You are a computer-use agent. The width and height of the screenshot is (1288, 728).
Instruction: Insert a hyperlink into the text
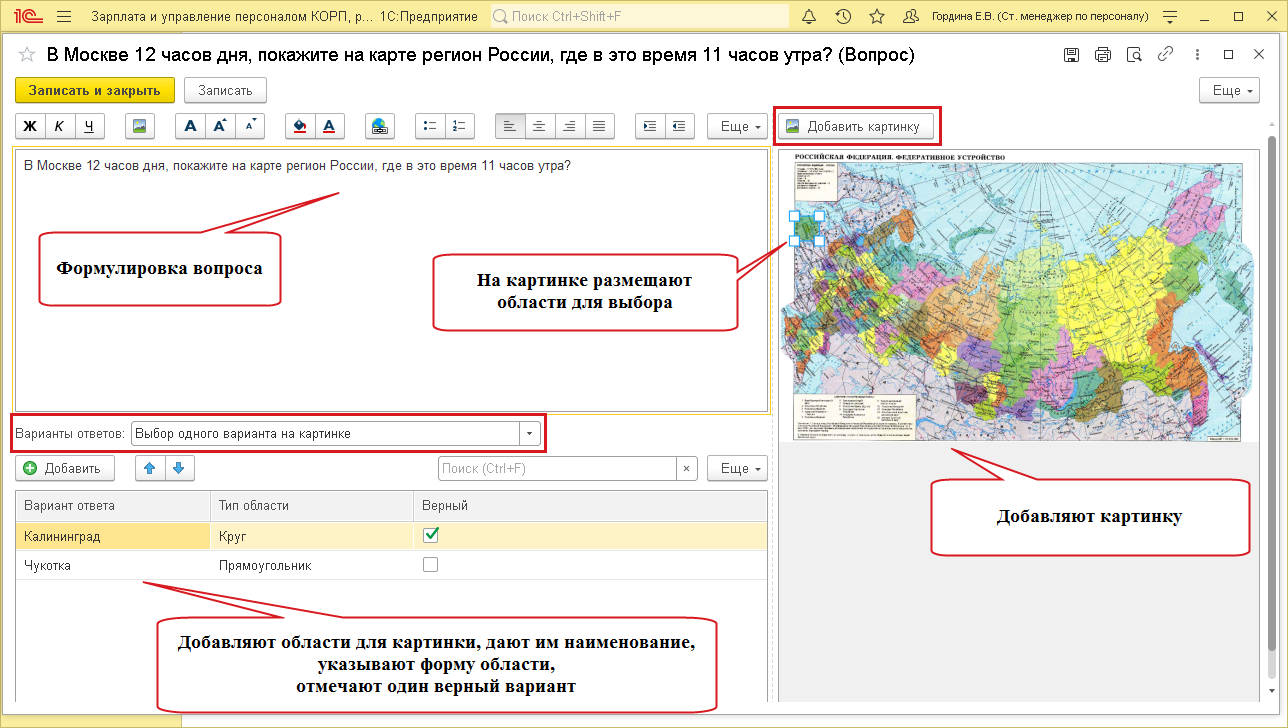(380, 126)
